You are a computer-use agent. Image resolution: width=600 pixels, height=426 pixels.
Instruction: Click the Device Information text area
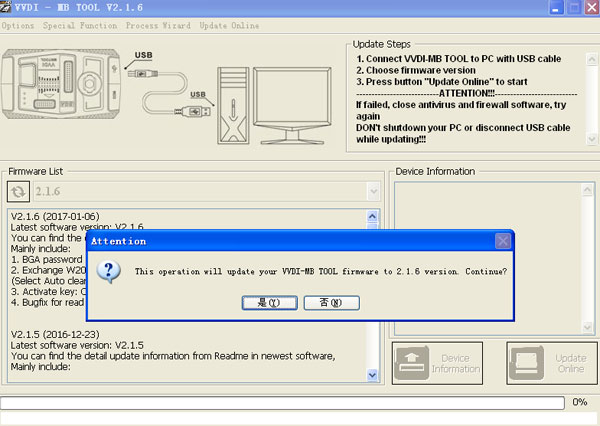(x=494, y=259)
